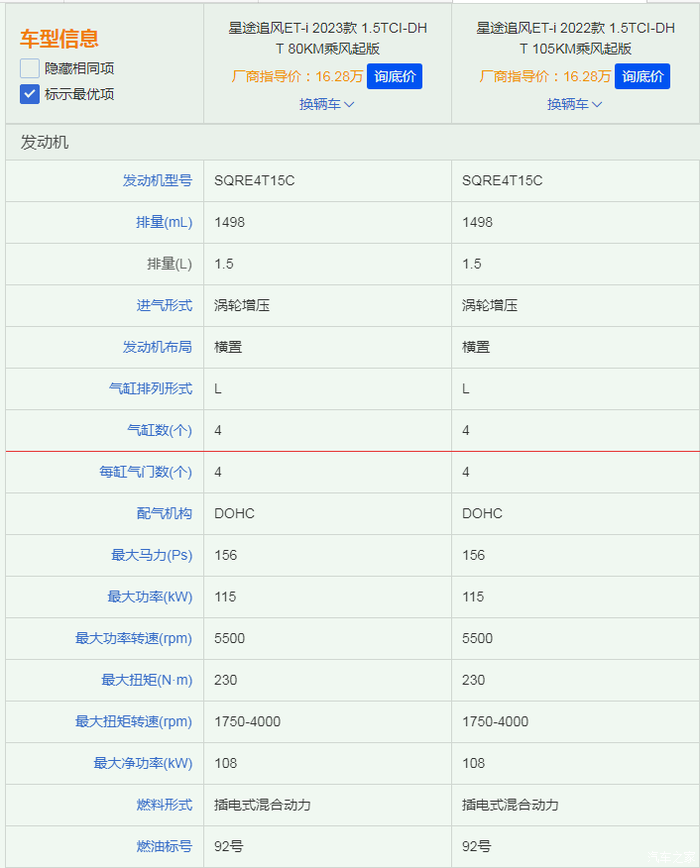Image resolution: width=700 pixels, height=868 pixels.
Task: Click the 最大扭矩转速(rpm) parameter link
Action: (133, 721)
